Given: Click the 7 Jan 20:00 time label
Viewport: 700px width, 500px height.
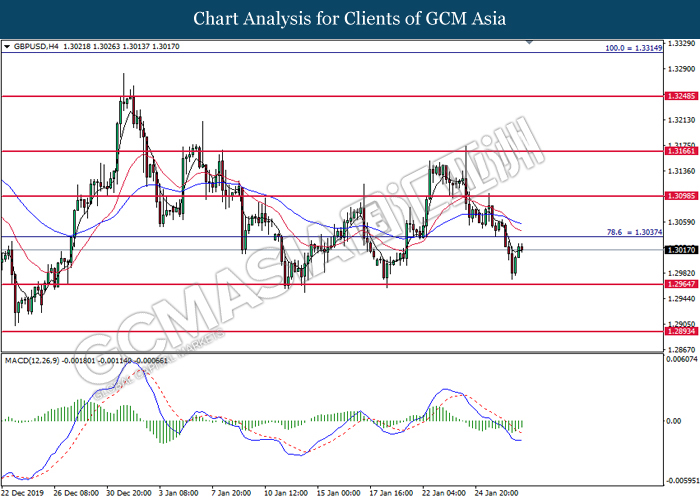Looking at the screenshot, I should (231, 493).
